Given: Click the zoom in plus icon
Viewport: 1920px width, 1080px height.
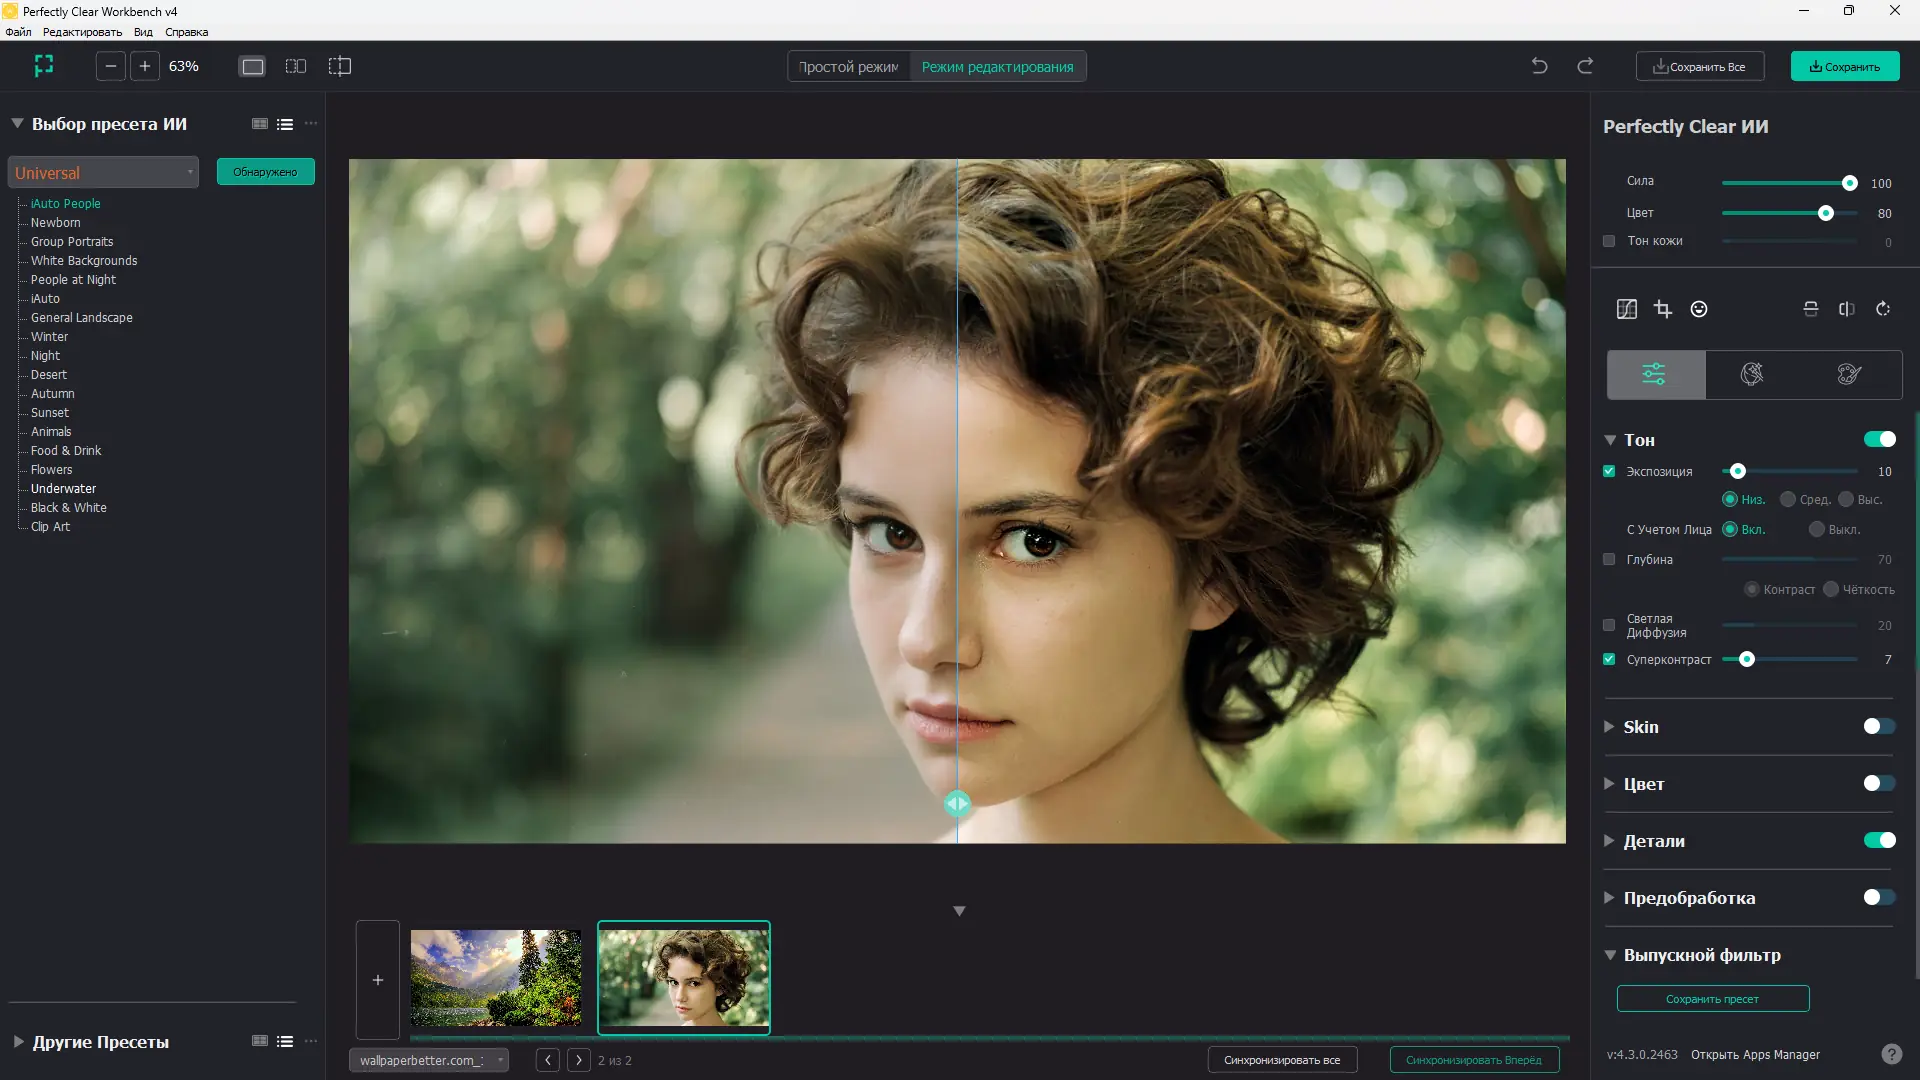Looking at the screenshot, I should point(145,66).
